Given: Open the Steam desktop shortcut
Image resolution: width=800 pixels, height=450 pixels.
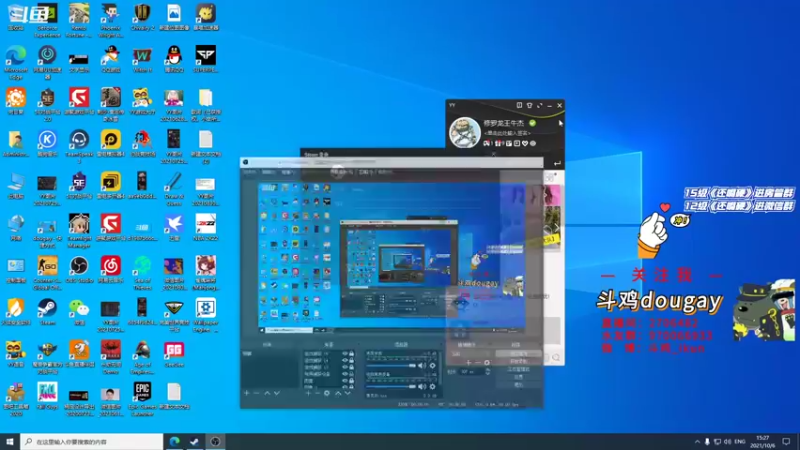Looking at the screenshot, I should pyautogui.click(x=47, y=312).
